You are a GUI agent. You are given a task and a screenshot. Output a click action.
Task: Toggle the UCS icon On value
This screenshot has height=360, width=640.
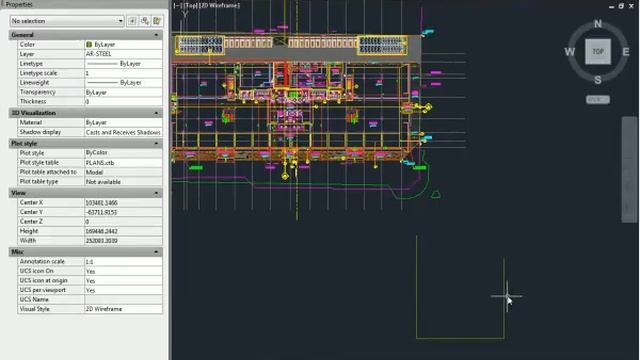[x=123, y=271]
